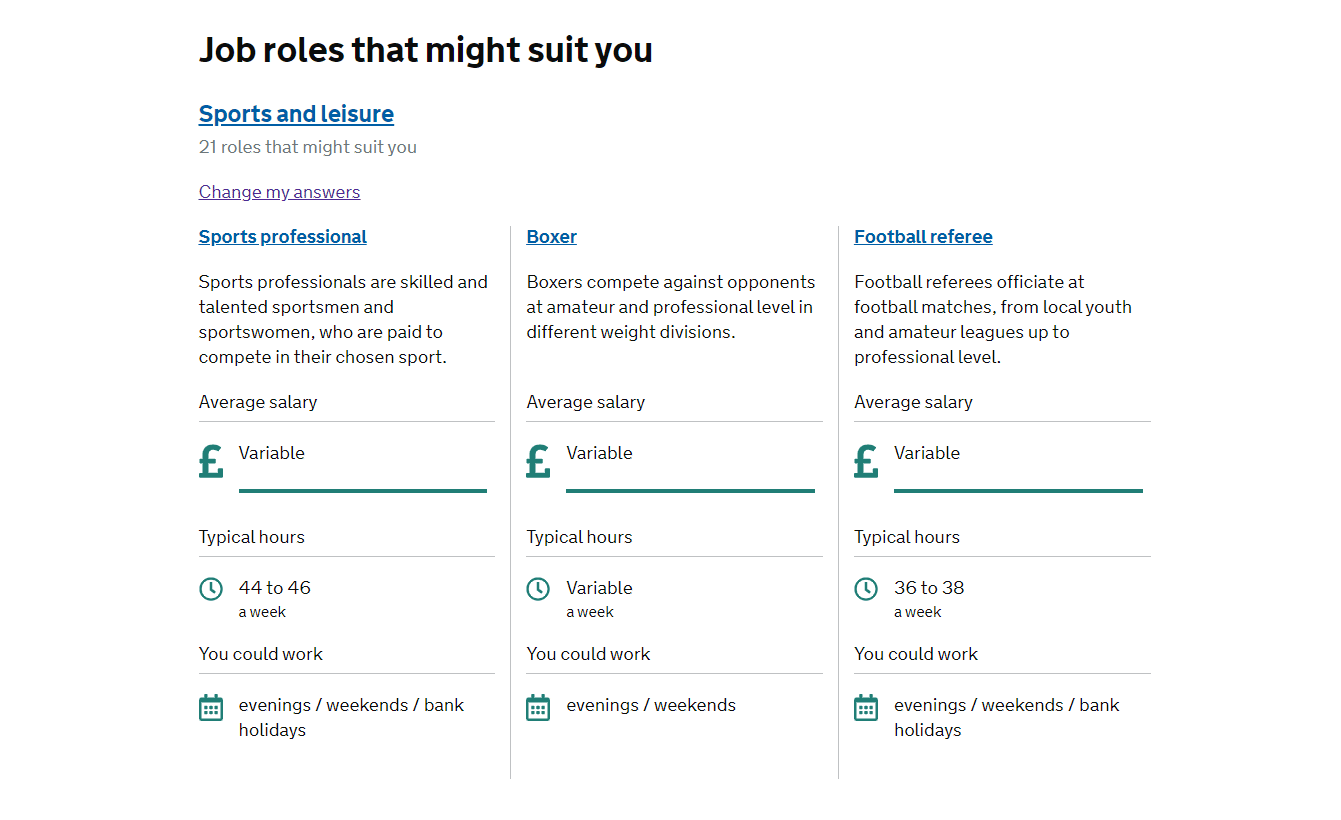Click the calendar icon under Sports professional

tap(211, 708)
